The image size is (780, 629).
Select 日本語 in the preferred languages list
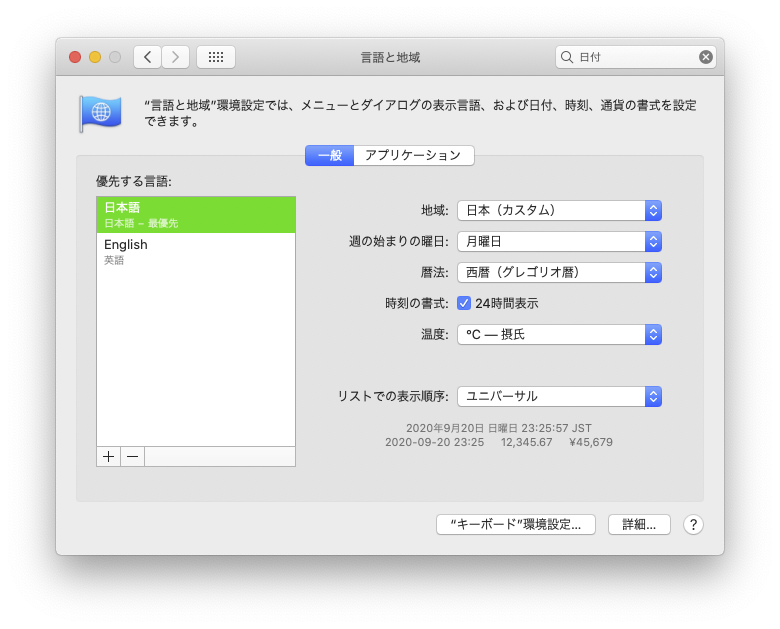[x=196, y=214]
